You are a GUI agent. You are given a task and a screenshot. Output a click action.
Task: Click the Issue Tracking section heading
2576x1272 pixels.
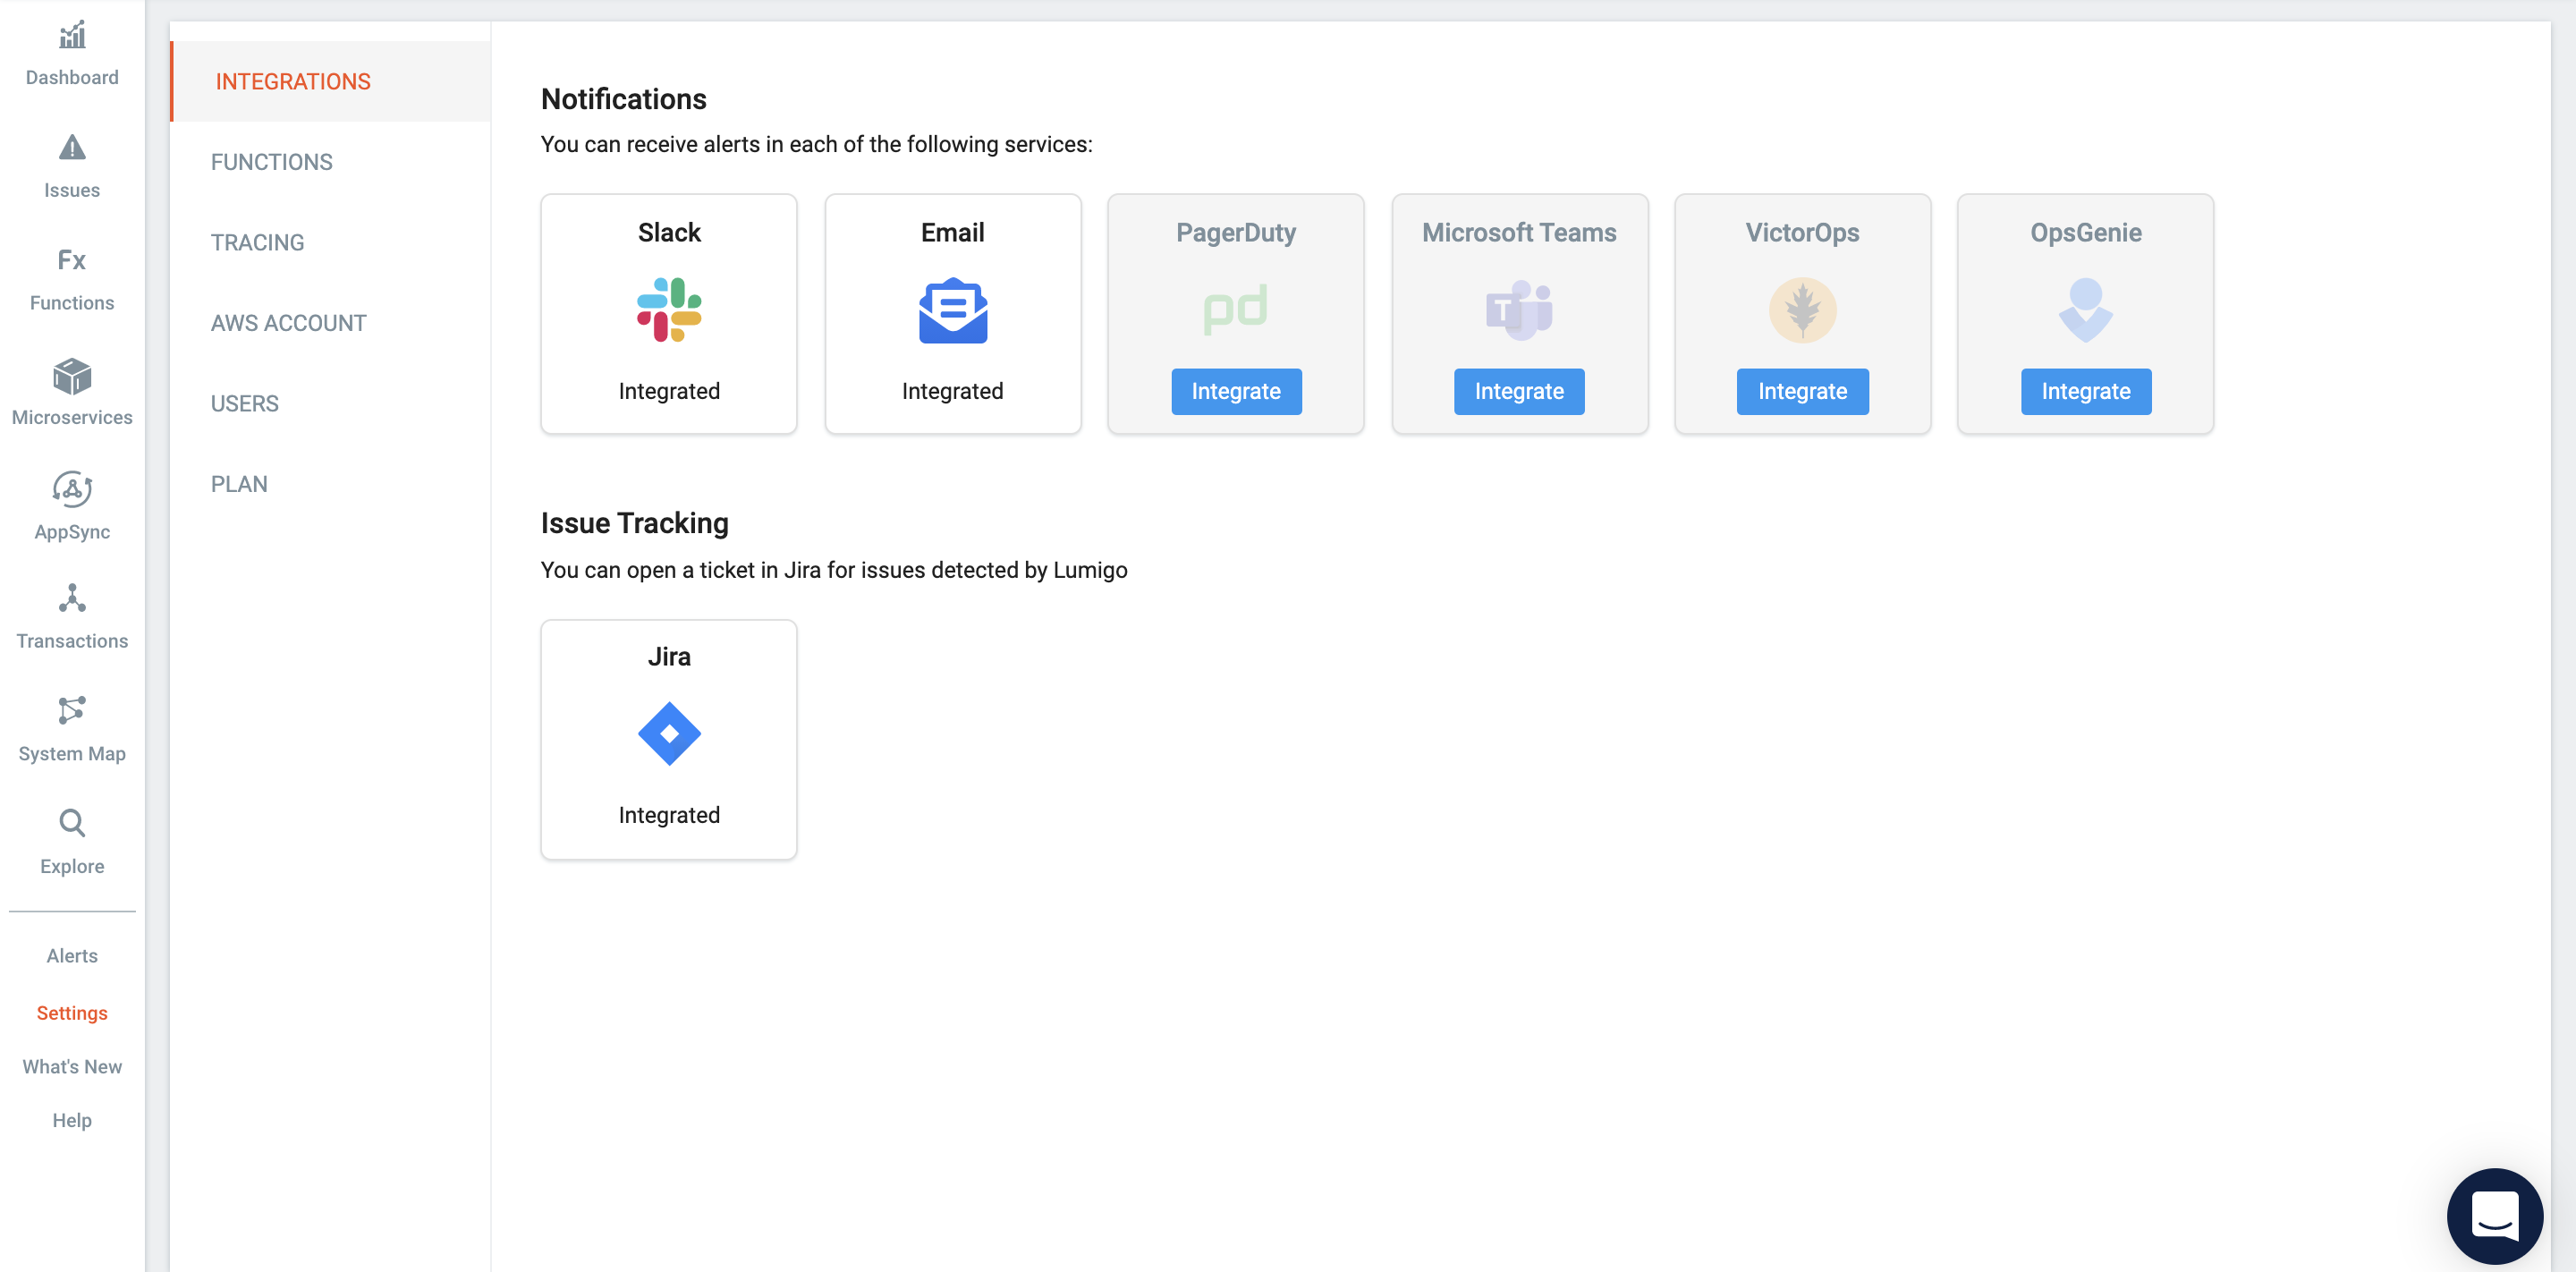pyautogui.click(x=635, y=523)
